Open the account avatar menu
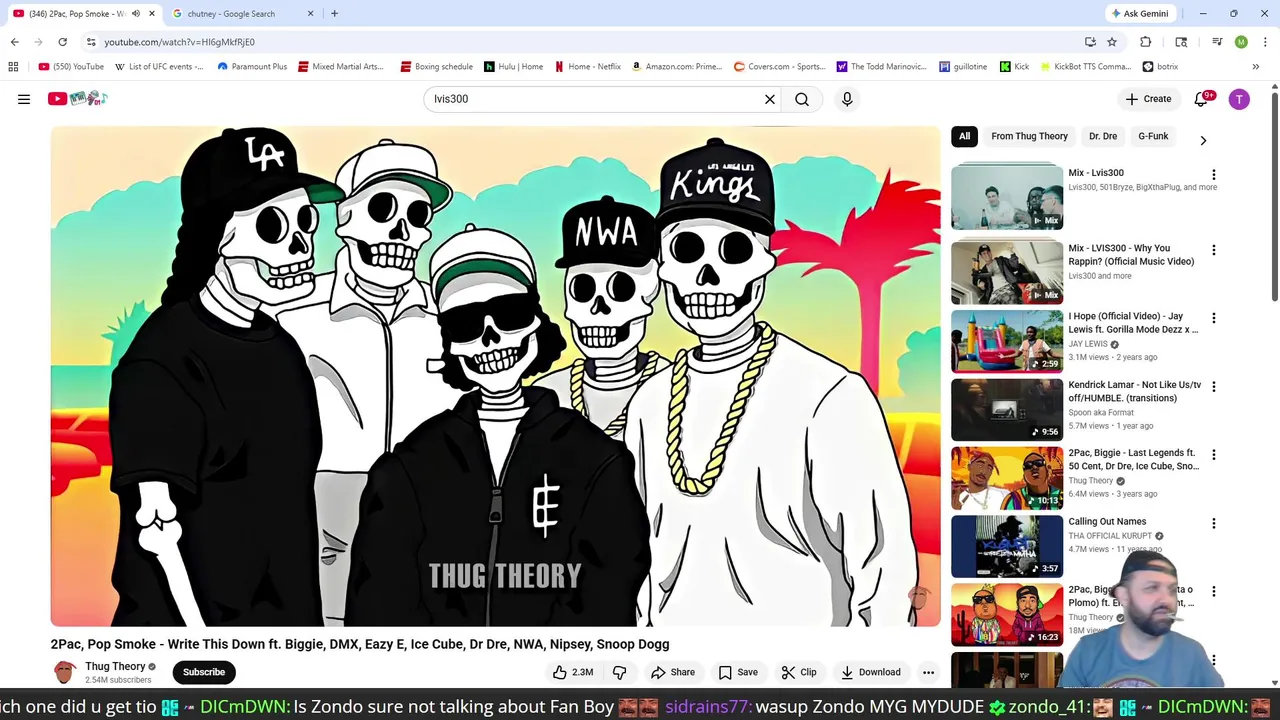The height and width of the screenshot is (720, 1280). (1239, 99)
